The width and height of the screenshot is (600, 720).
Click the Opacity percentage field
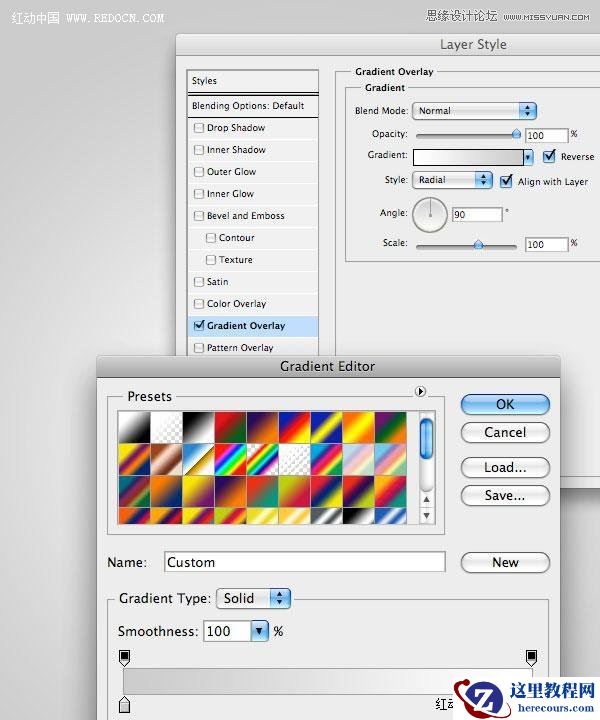[546, 135]
